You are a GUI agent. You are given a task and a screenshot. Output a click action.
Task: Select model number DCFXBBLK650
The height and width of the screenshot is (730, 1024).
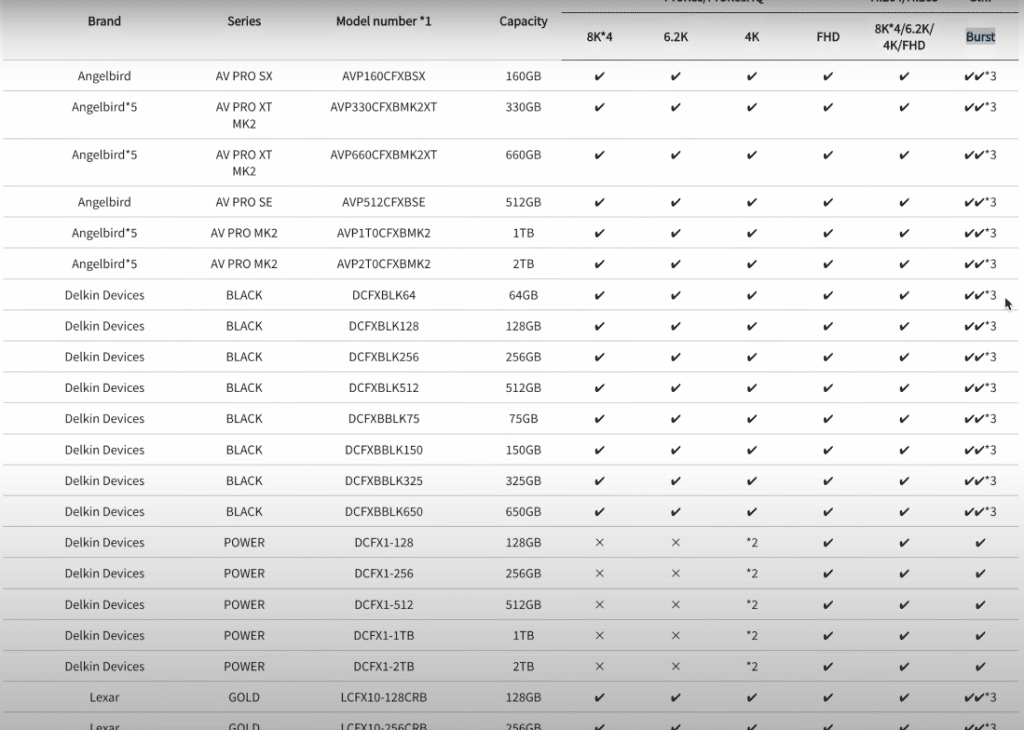384,511
